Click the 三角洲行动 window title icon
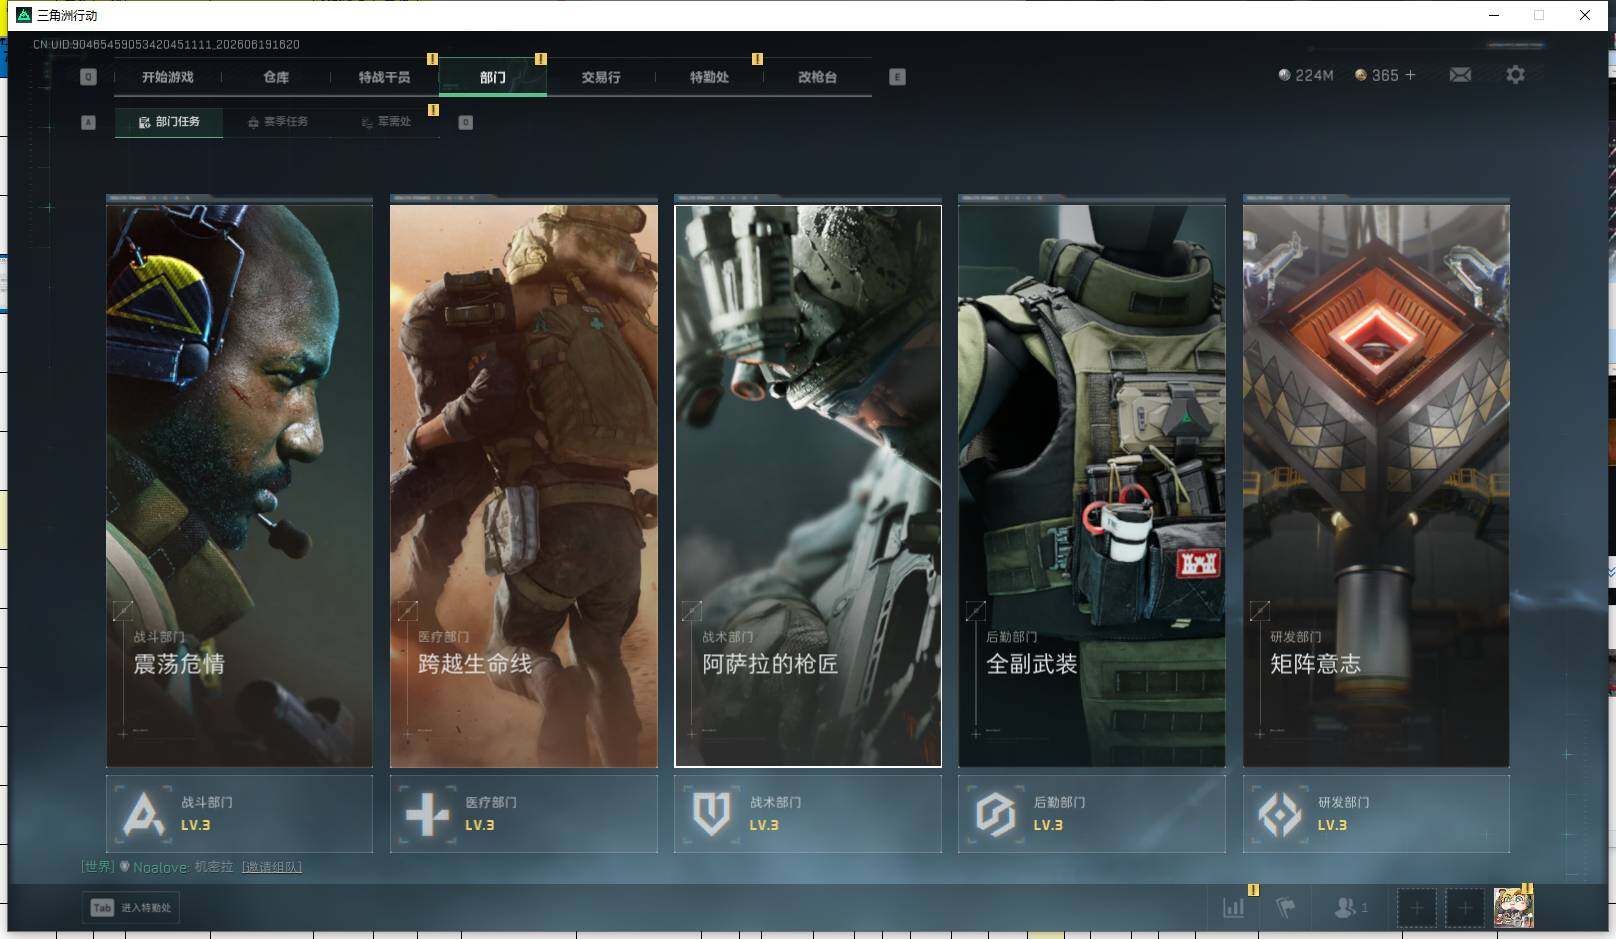This screenshot has width=1616, height=939. pyautogui.click(x=24, y=15)
